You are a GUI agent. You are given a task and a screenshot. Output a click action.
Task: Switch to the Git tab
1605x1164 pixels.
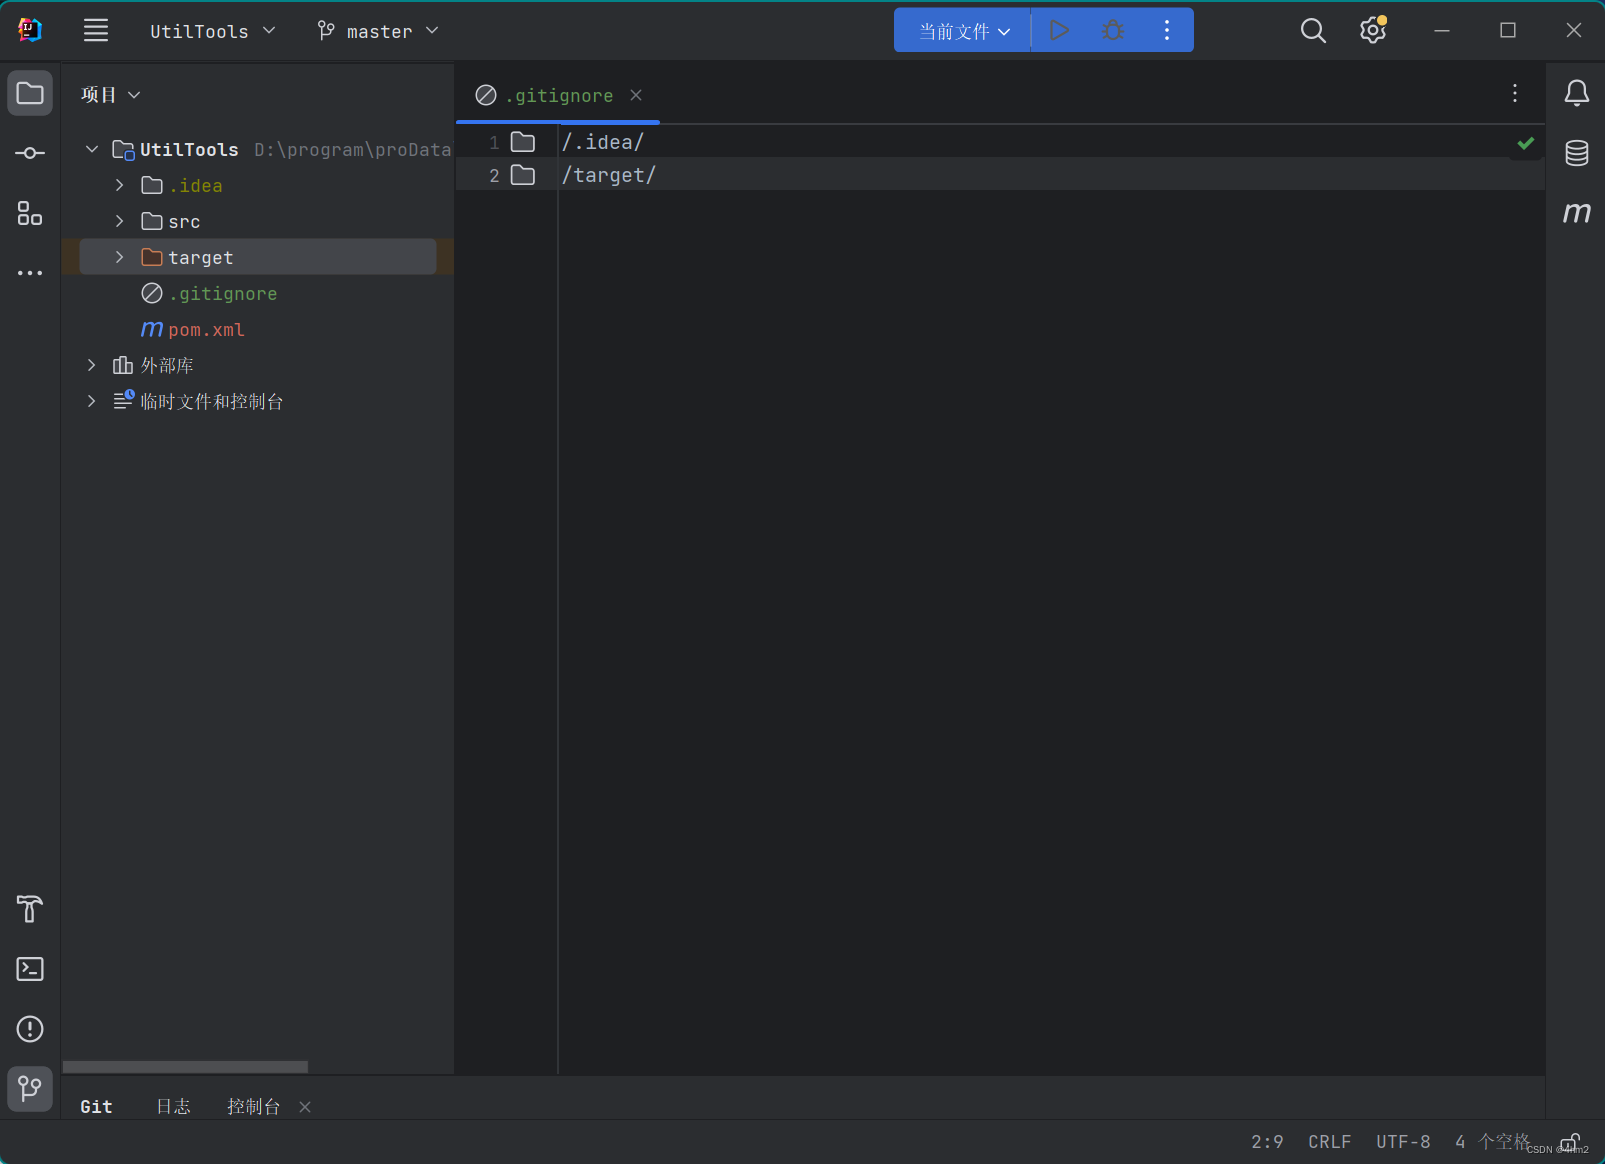pos(96,1106)
